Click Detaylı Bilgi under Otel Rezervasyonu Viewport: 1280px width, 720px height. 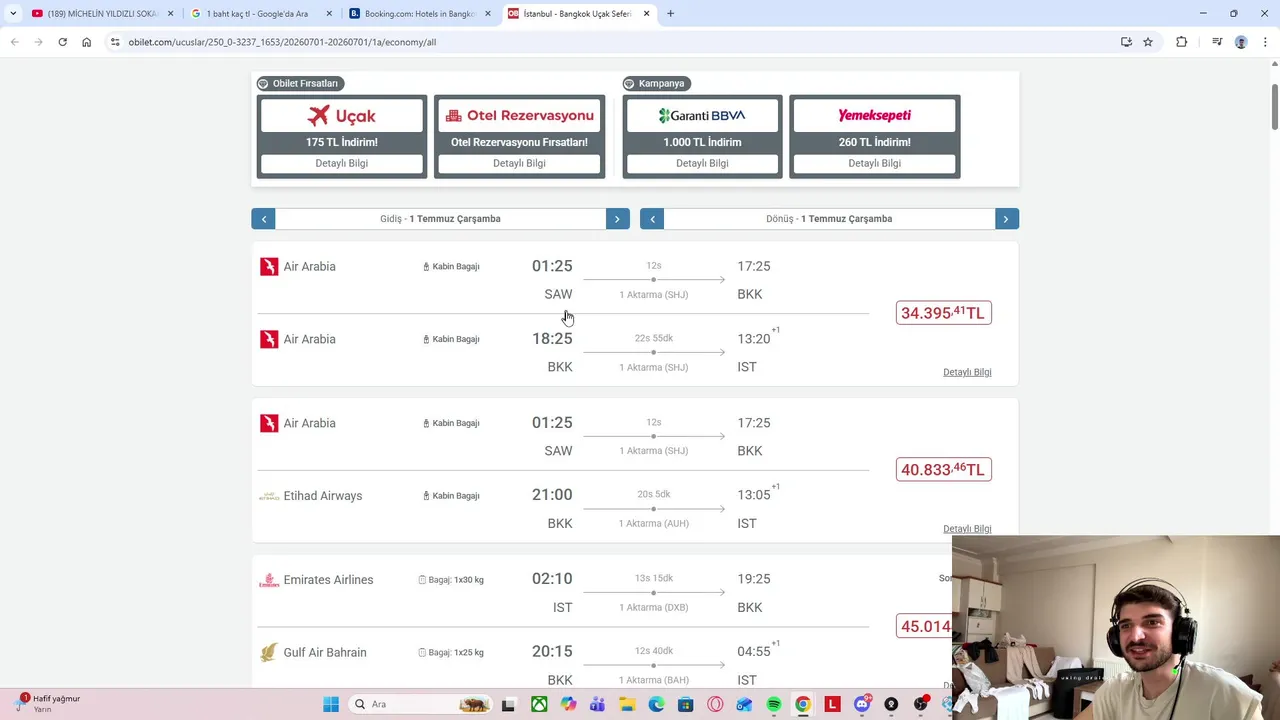coord(519,163)
